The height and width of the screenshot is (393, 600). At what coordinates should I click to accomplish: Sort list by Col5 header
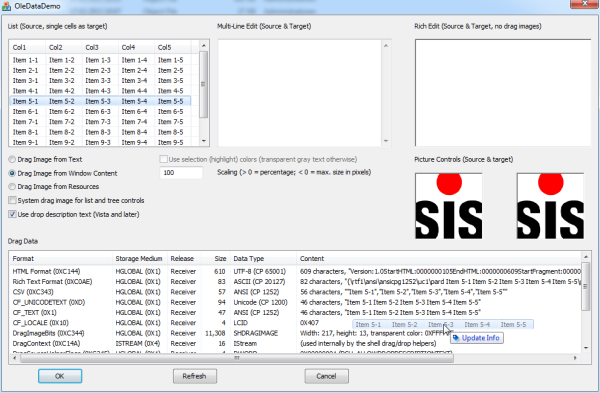(172, 47)
